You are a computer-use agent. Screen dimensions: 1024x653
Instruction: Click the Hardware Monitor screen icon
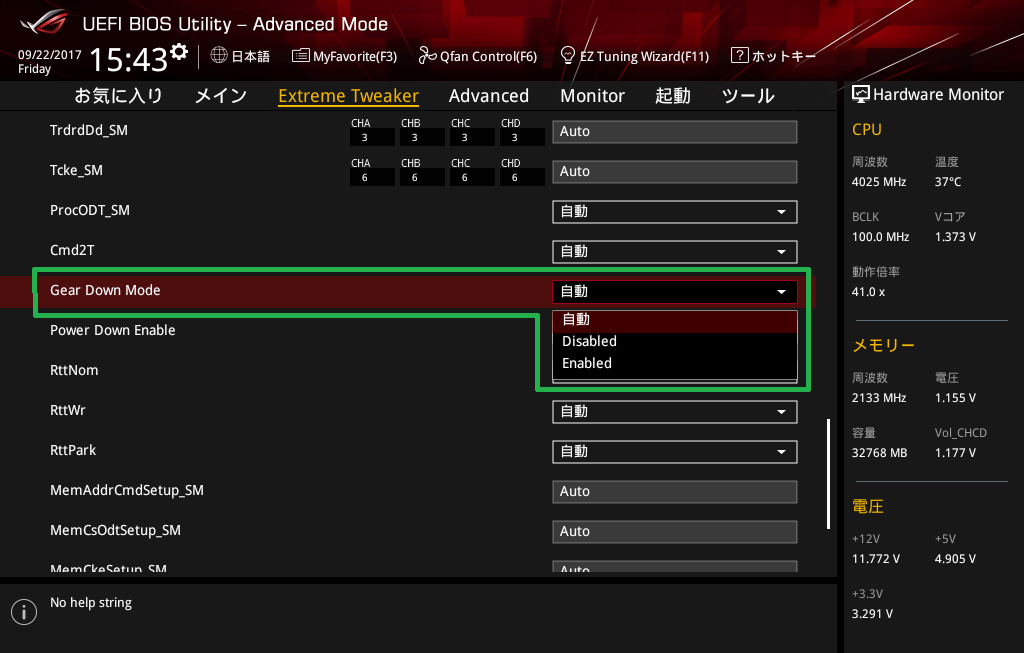pos(861,95)
